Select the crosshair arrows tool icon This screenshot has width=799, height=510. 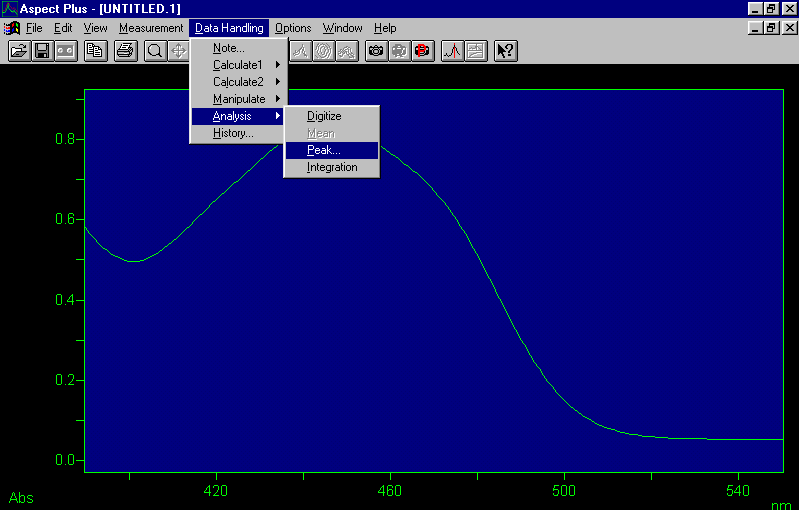click(178, 50)
